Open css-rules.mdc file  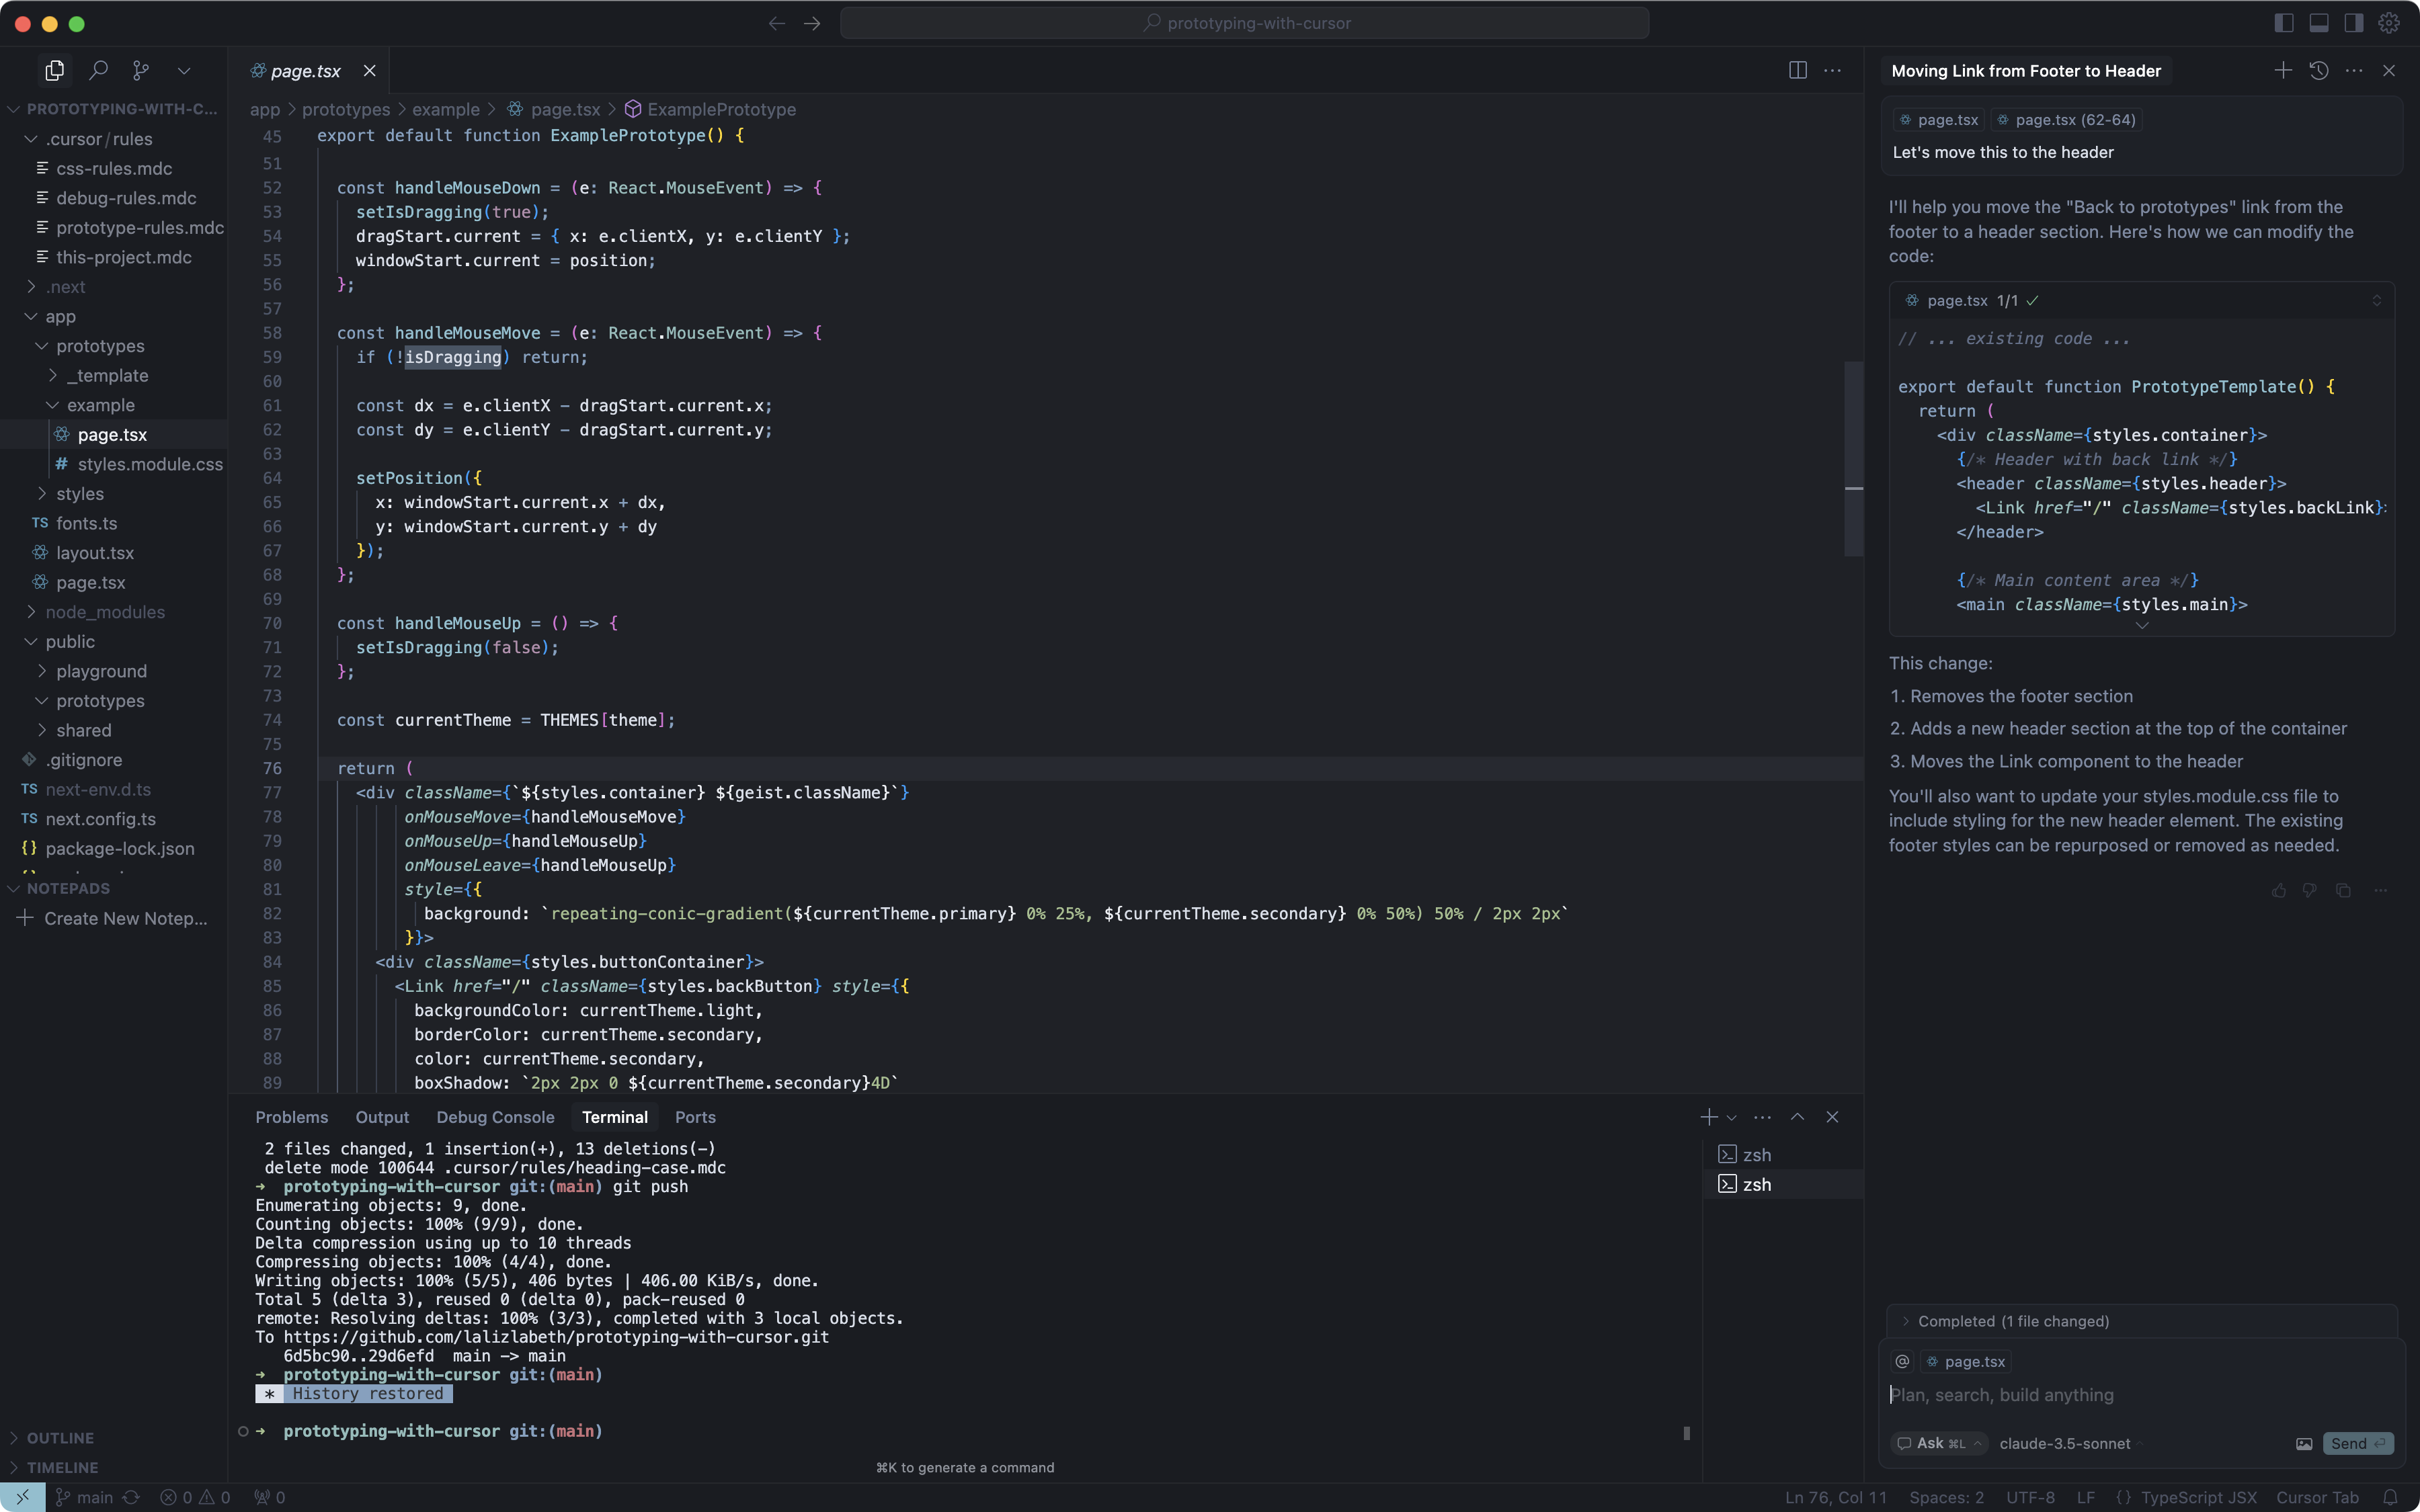pyautogui.click(x=114, y=168)
